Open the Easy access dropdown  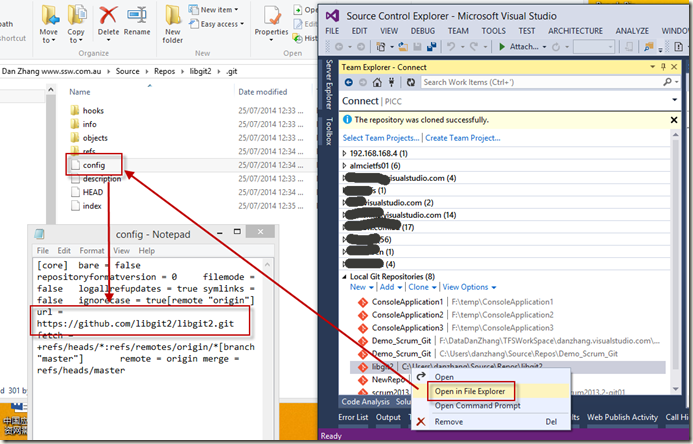tap(217, 24)
